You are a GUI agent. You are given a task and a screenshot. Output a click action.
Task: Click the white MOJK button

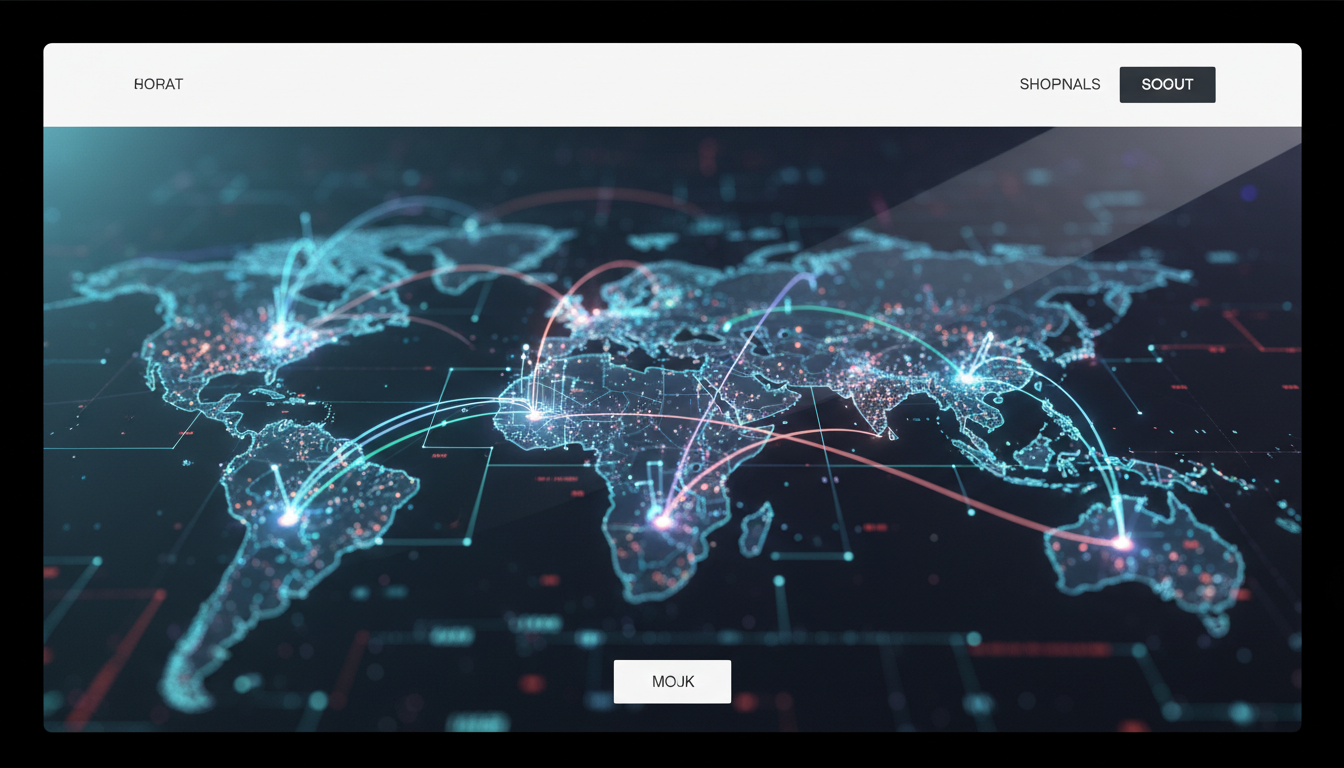tap(672, 681)
